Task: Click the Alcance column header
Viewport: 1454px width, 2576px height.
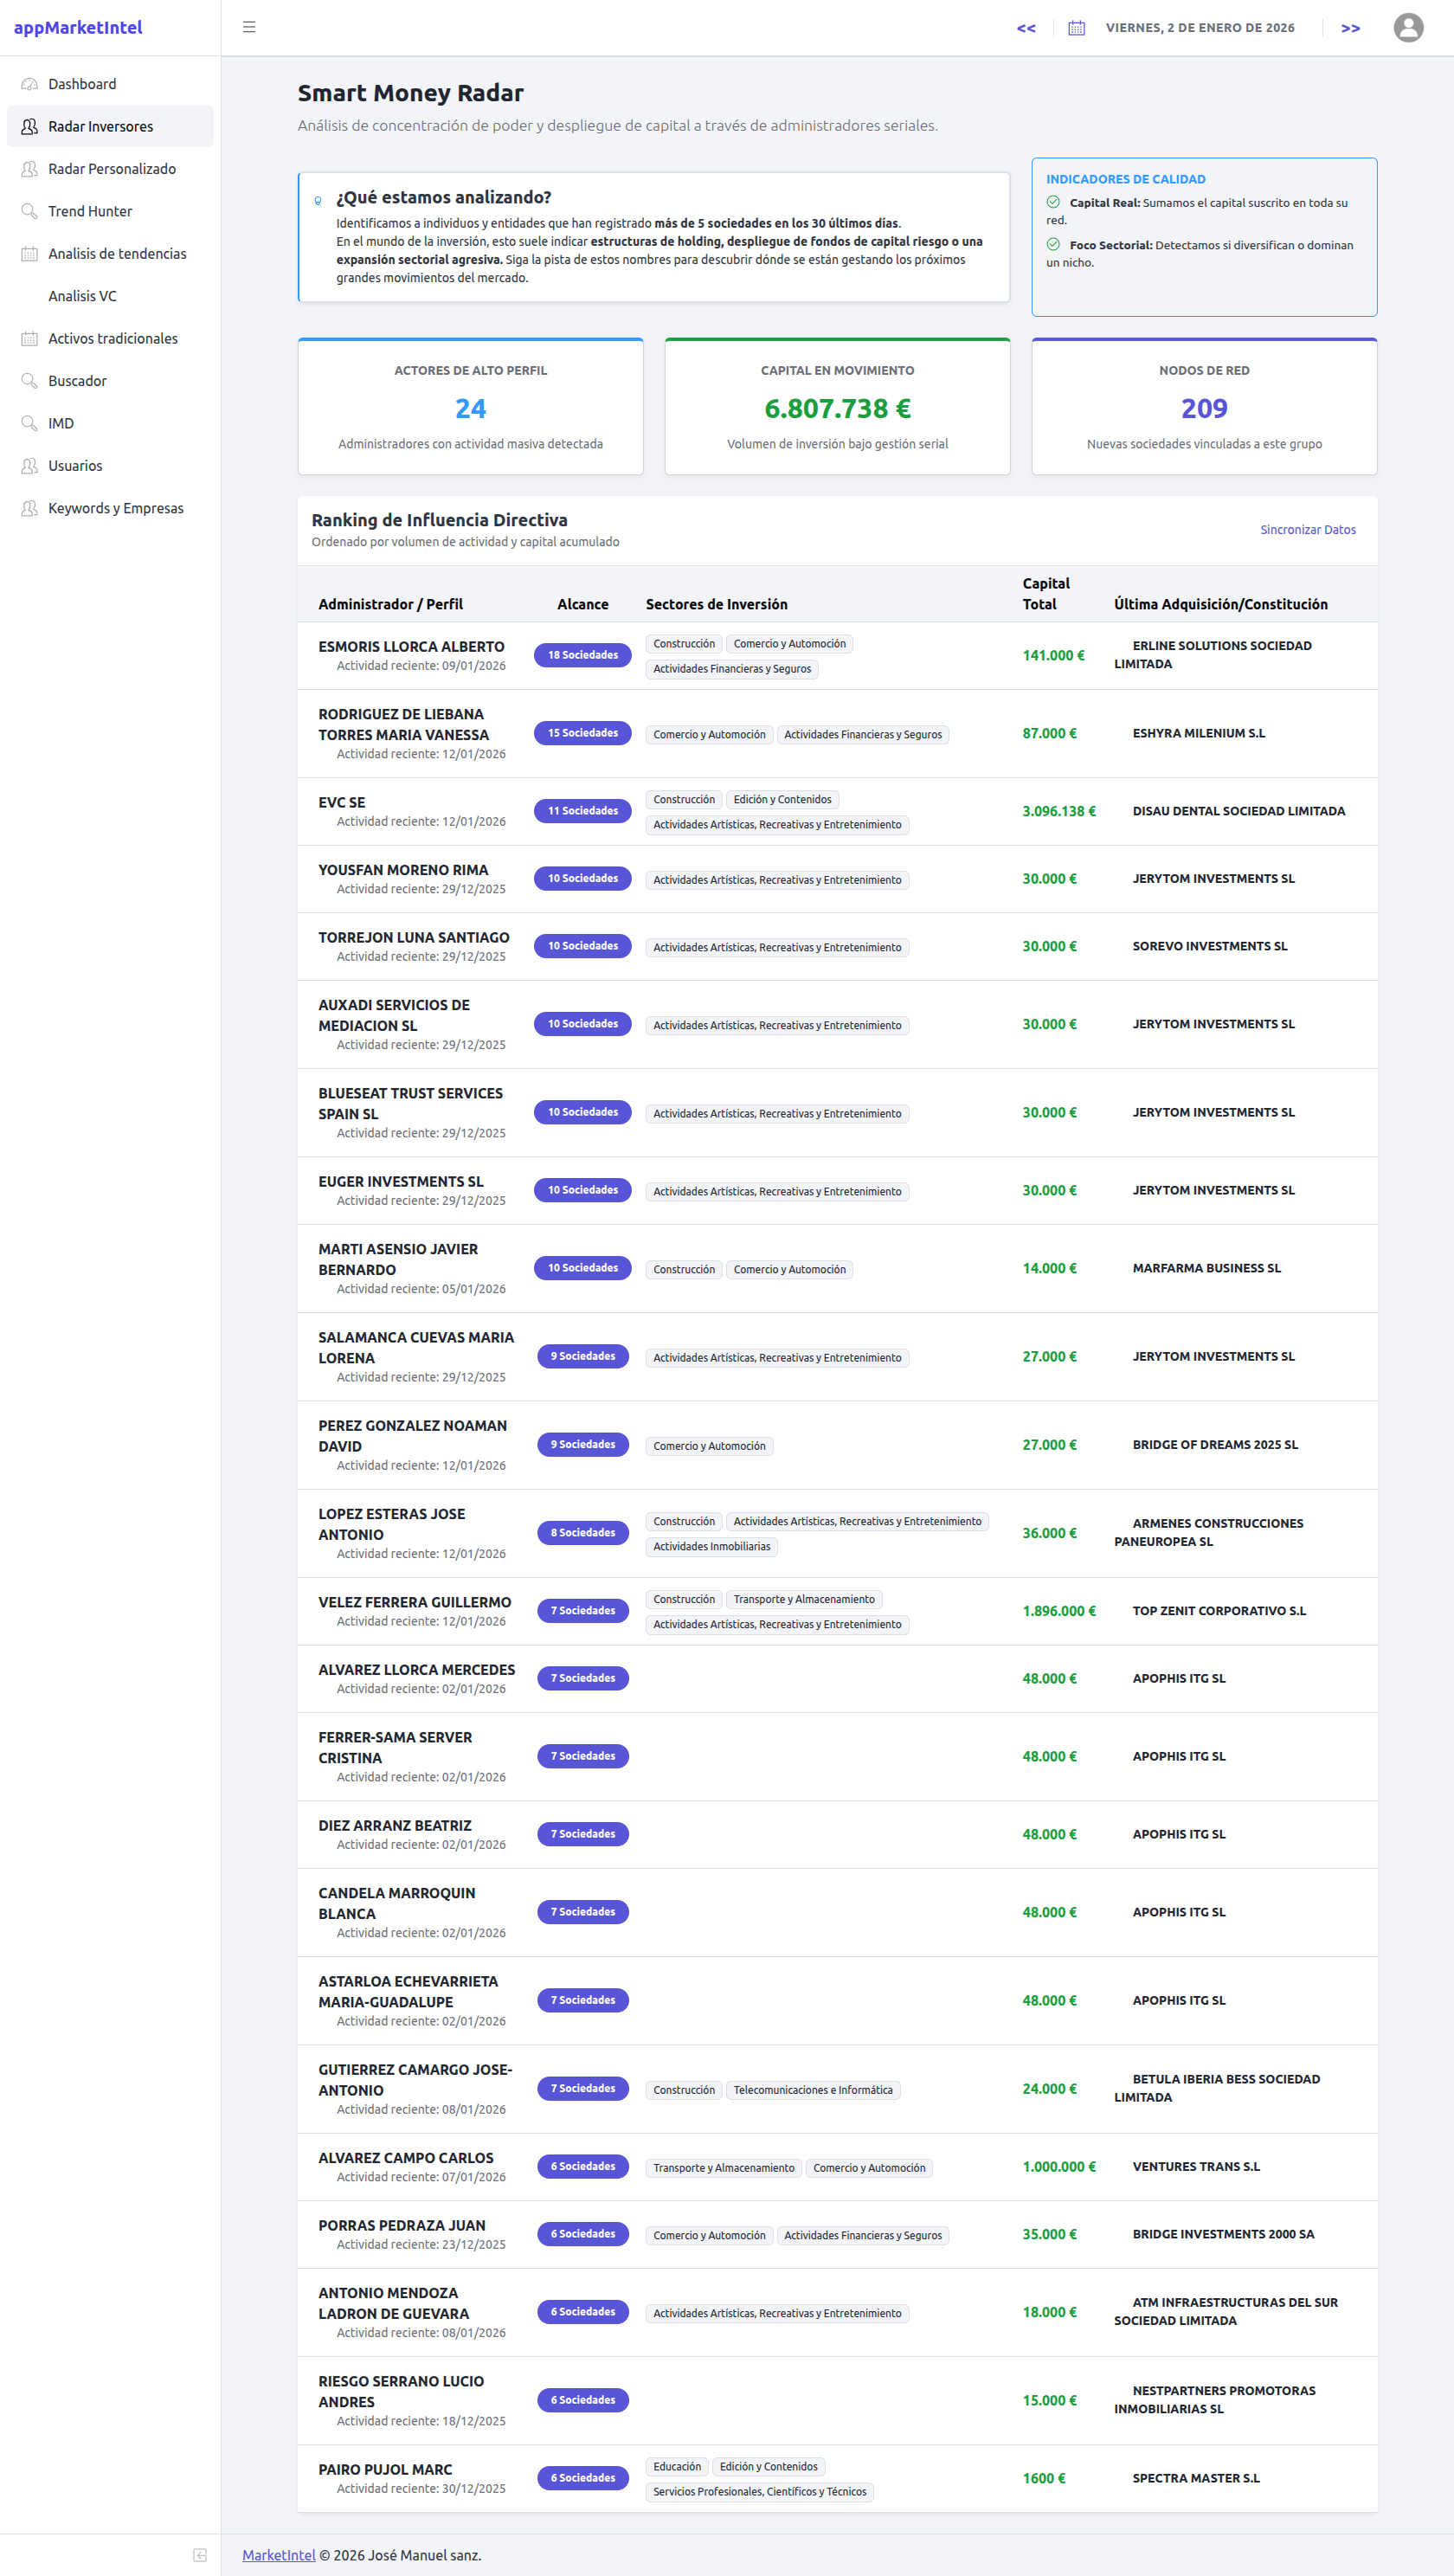Action: pos(582,604)
